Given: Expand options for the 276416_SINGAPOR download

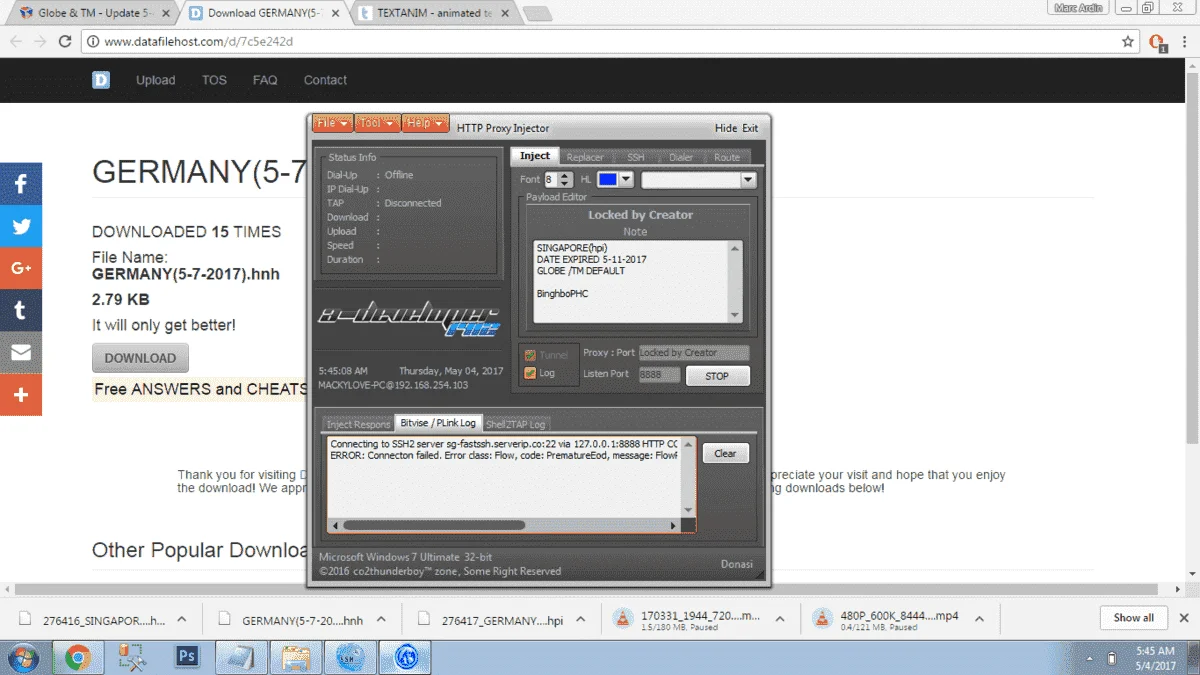Looking at the screenshot, I should tap(182, 619).
